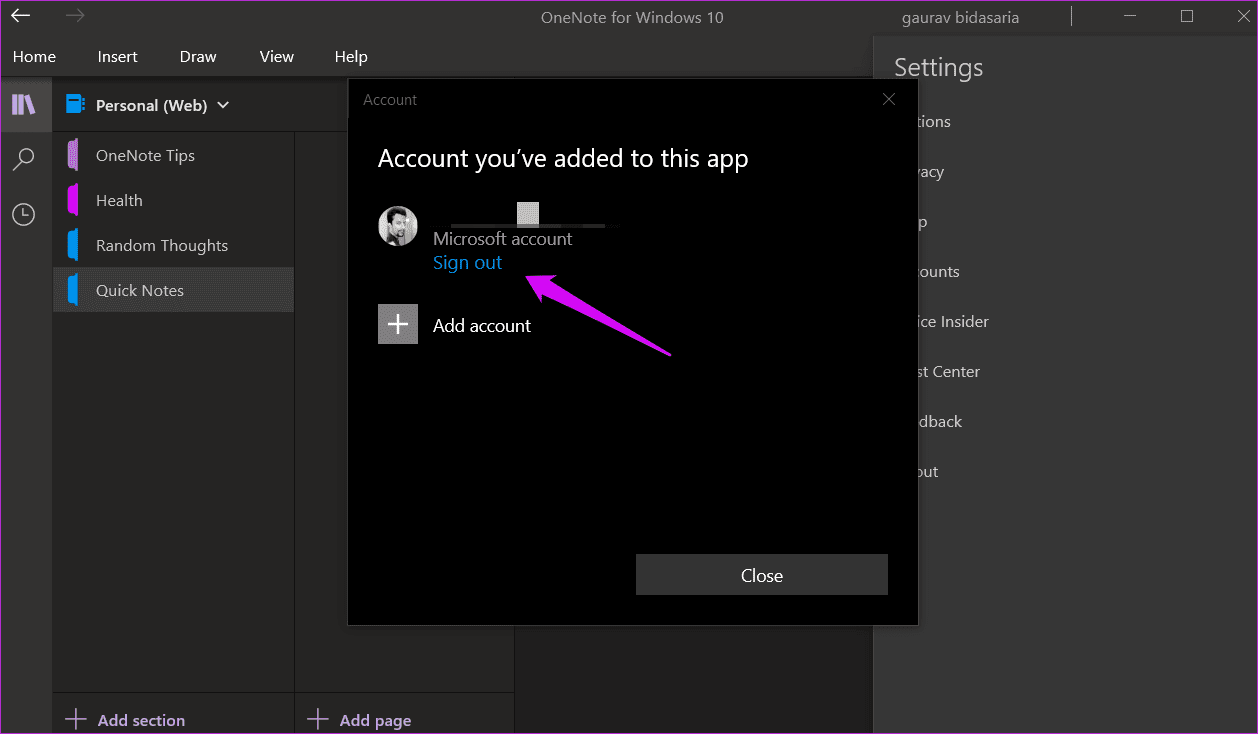This screenshot has height=734, width=1258.
Task: Open the Help tab
Action: point(351,57)
